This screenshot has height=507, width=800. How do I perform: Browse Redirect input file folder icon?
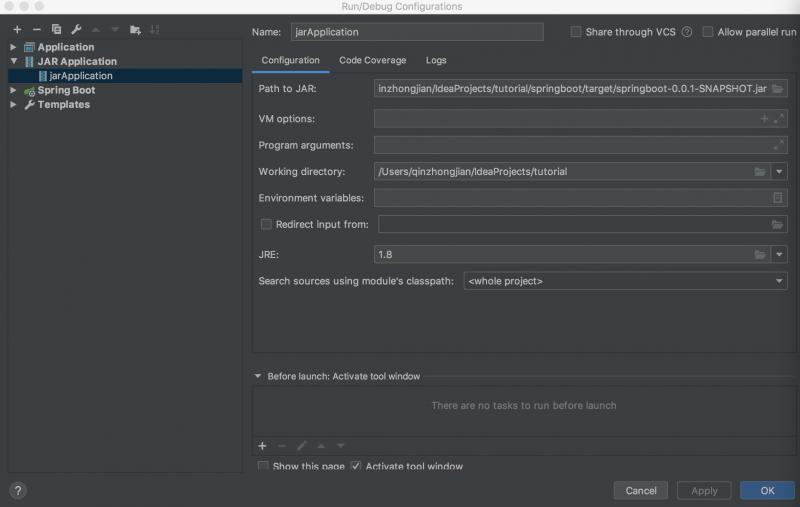777,224
